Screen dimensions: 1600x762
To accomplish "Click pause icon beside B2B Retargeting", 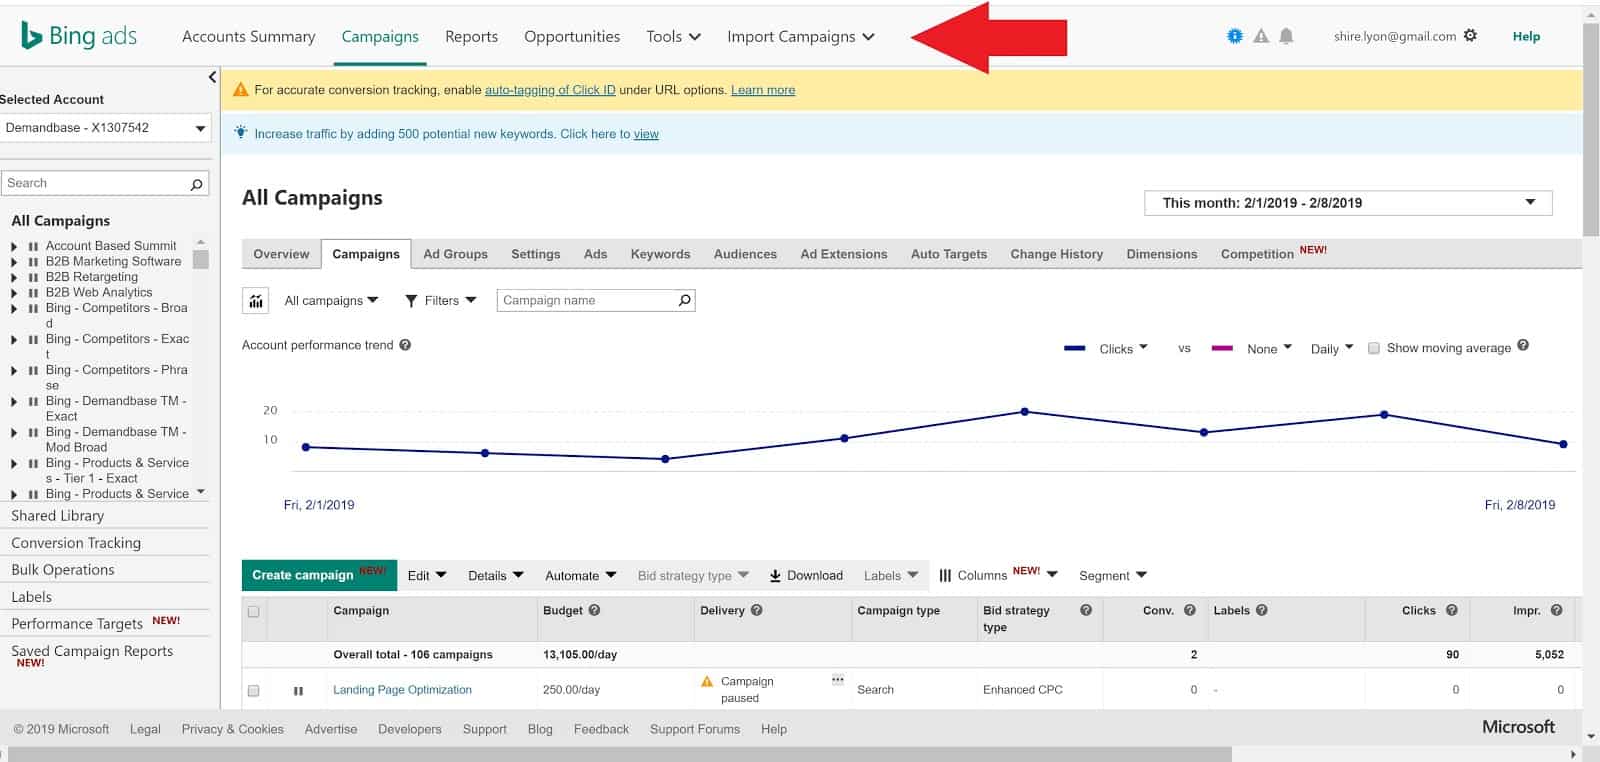I will [33, 277].
